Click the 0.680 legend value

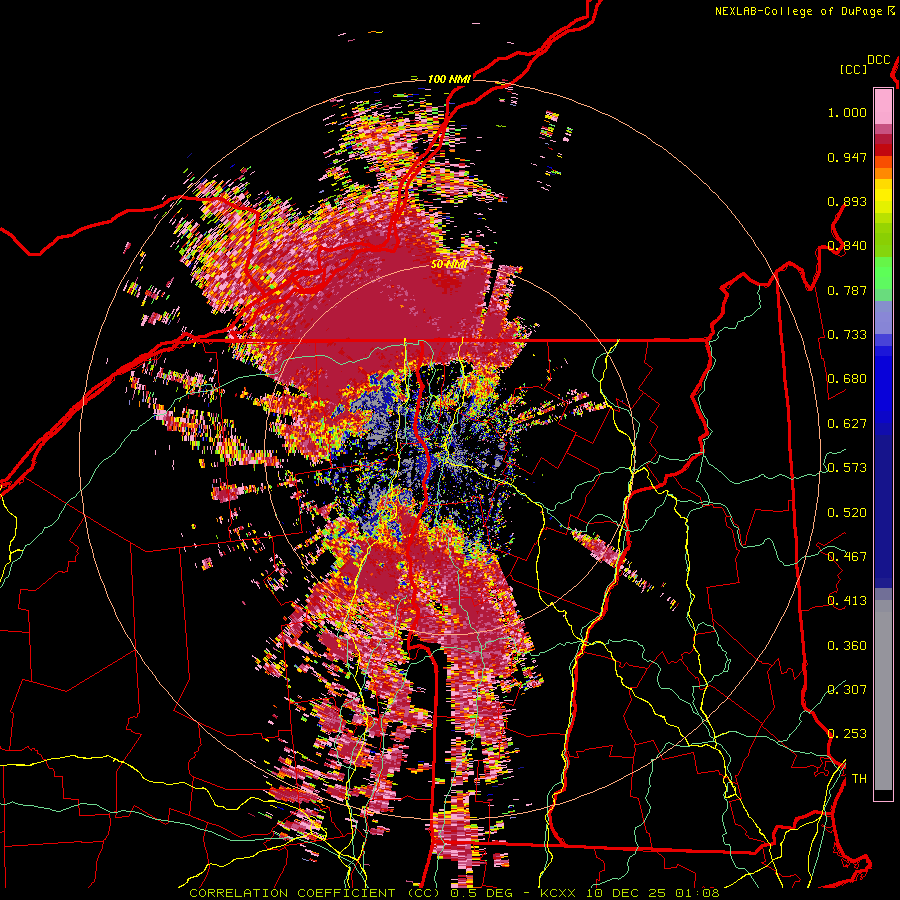pyautogui.click(x=847, y=379)
